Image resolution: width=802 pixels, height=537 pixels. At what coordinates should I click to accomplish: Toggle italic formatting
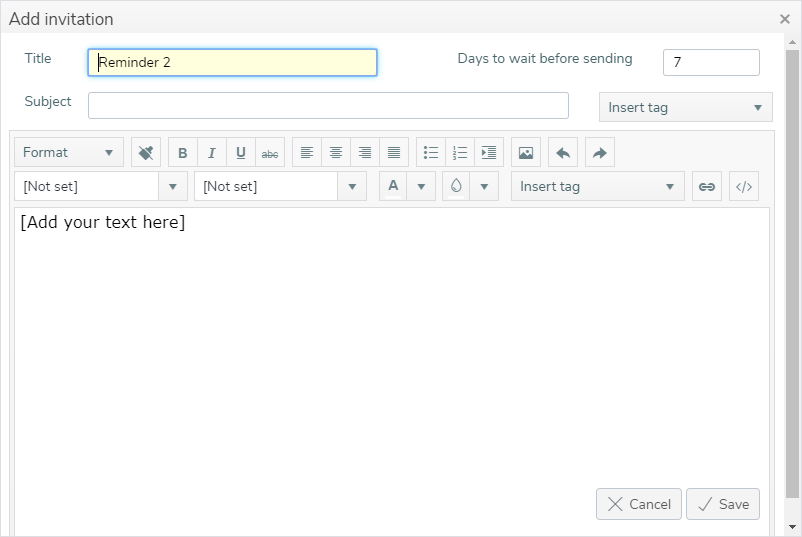click(x=212, y=152)
